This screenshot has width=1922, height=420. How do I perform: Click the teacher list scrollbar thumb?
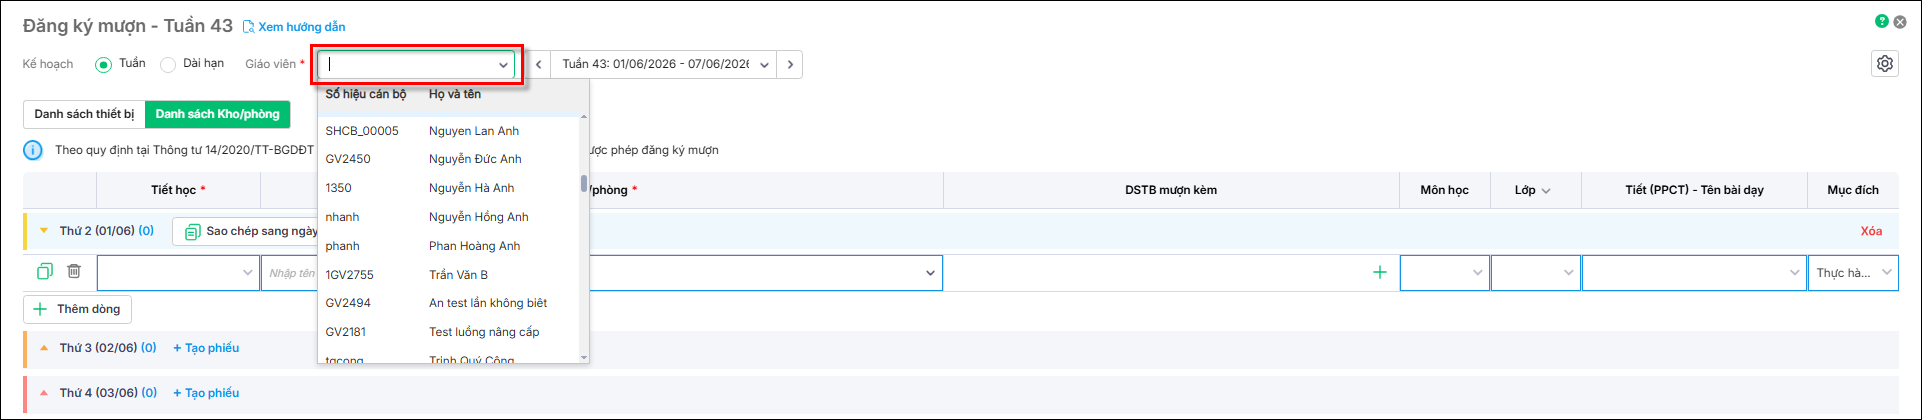pos(584,183)
